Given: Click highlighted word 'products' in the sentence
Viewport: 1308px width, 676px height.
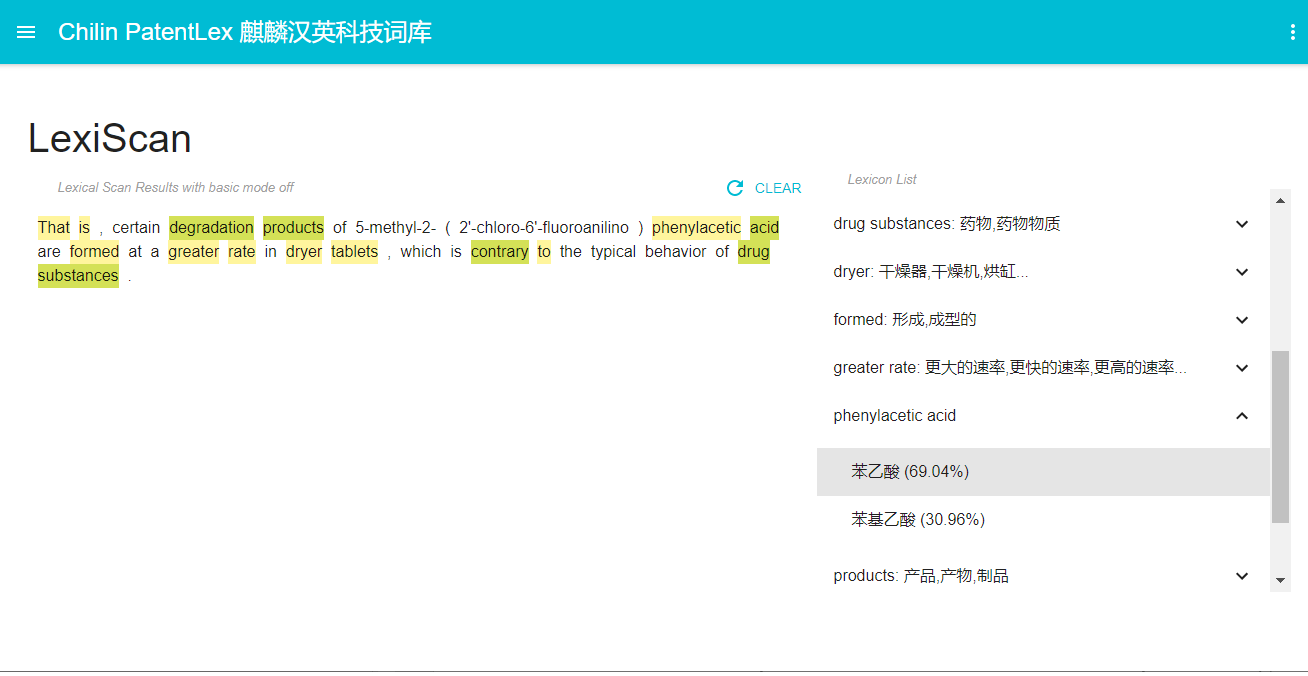Looking at the screenshot, I should click(293, 228).
